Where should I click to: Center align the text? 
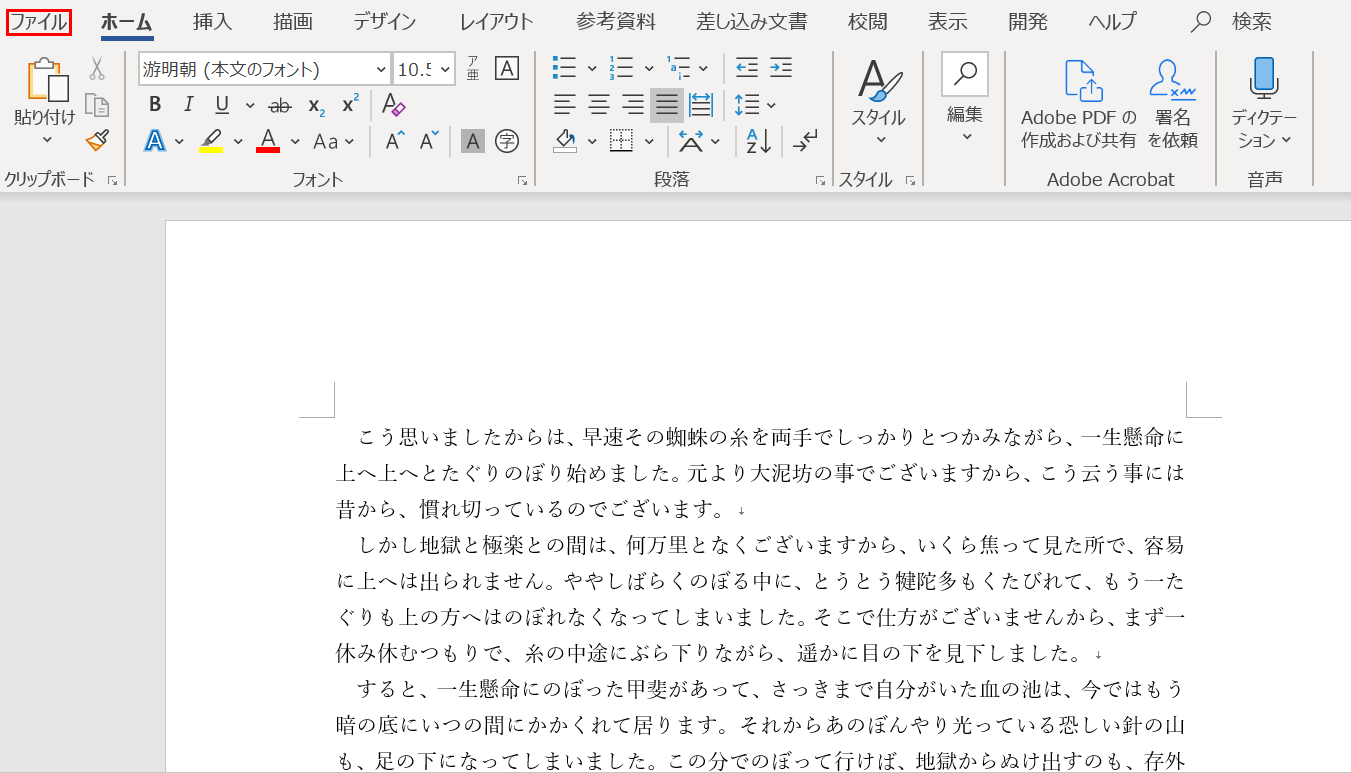point(599,105)
